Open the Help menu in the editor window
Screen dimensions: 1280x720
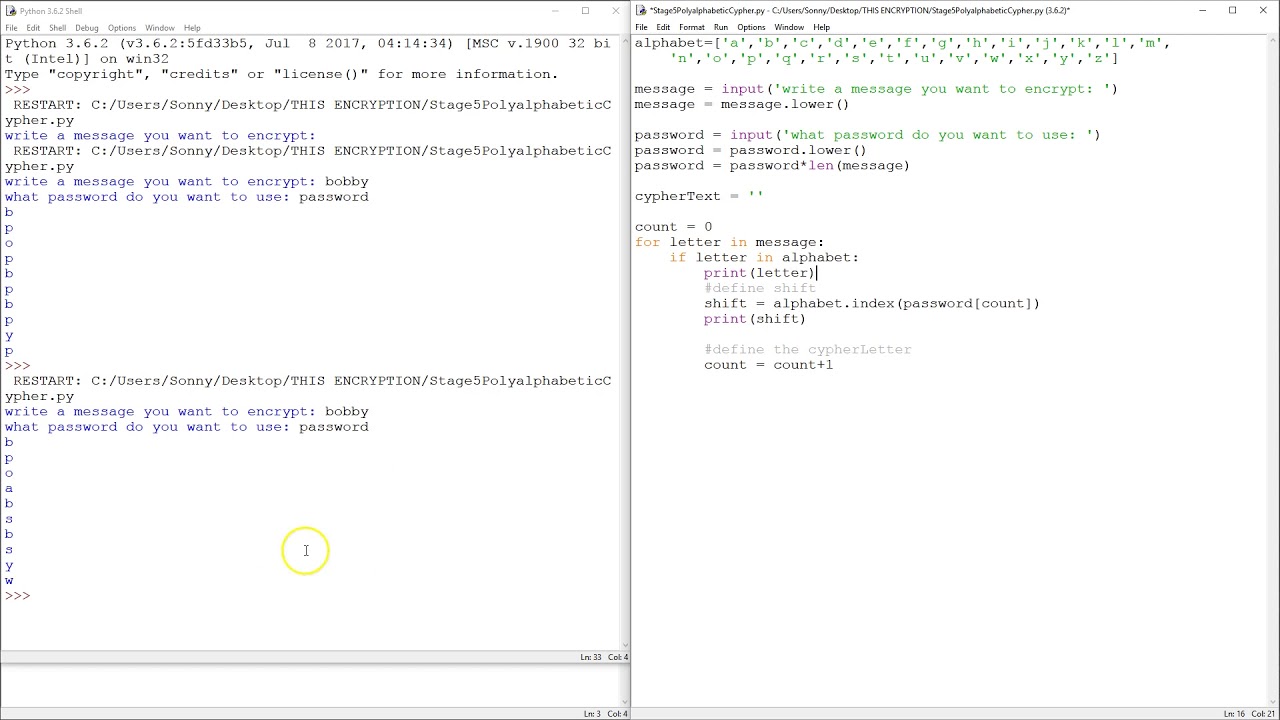click(x=821, y=27)
